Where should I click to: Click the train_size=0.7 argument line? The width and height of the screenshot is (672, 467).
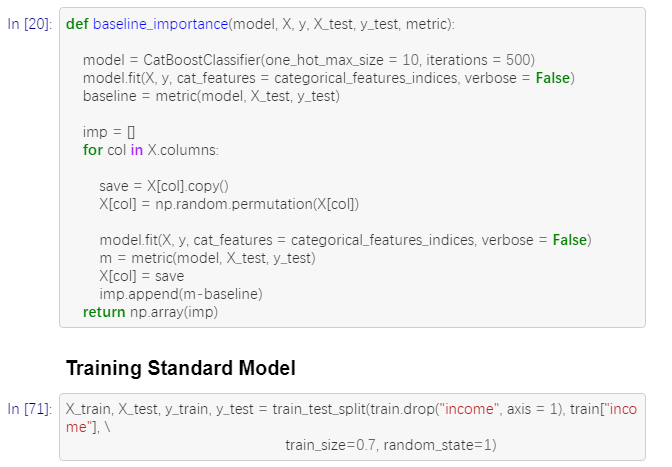pyautogui.click(x=390, y=444)
